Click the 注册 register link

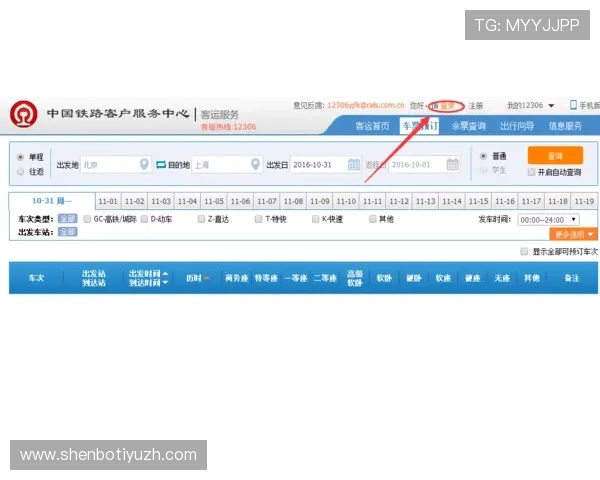coord(476,106)
